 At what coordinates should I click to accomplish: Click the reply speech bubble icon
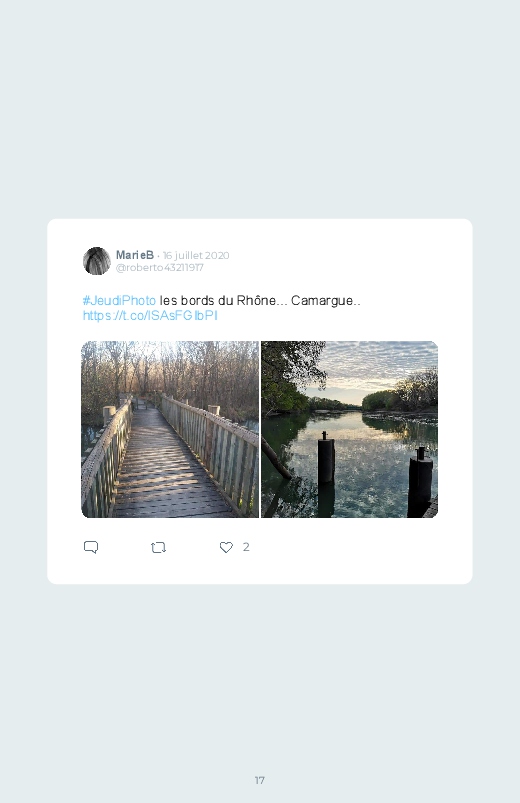click(91, 547)
